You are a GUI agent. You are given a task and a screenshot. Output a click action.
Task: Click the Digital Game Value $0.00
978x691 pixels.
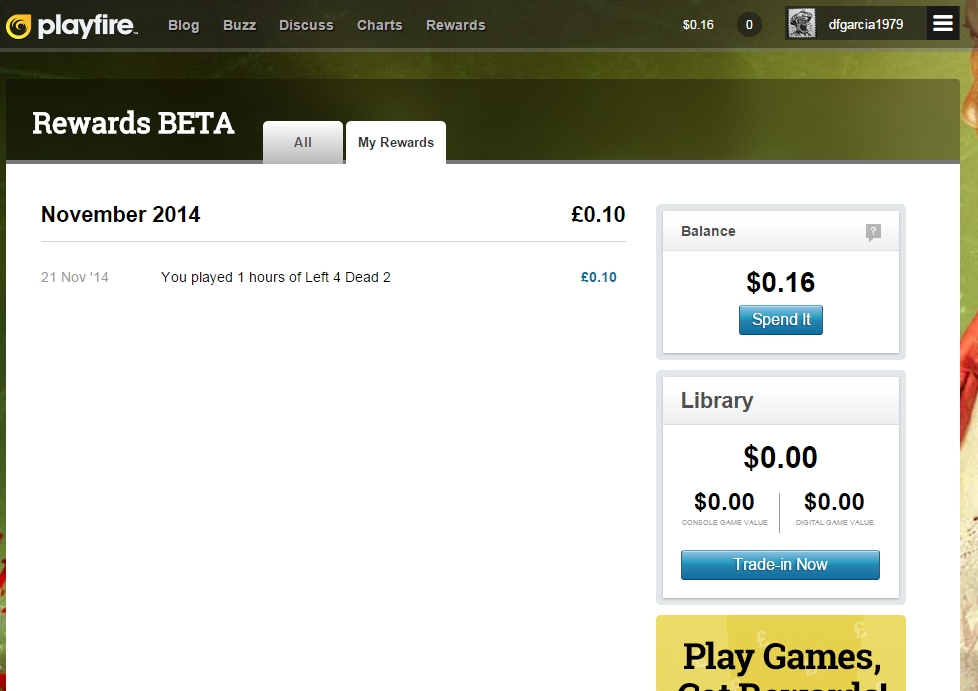(x=834, y=502)
